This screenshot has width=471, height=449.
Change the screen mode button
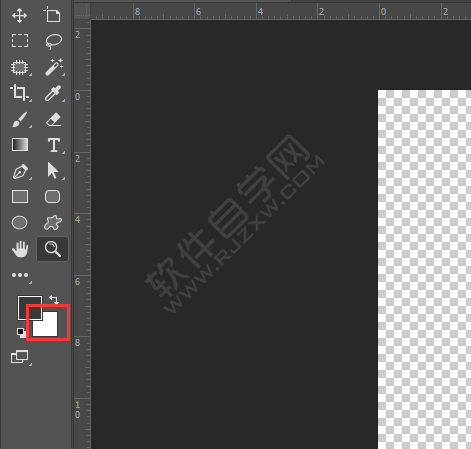point(20,357)
